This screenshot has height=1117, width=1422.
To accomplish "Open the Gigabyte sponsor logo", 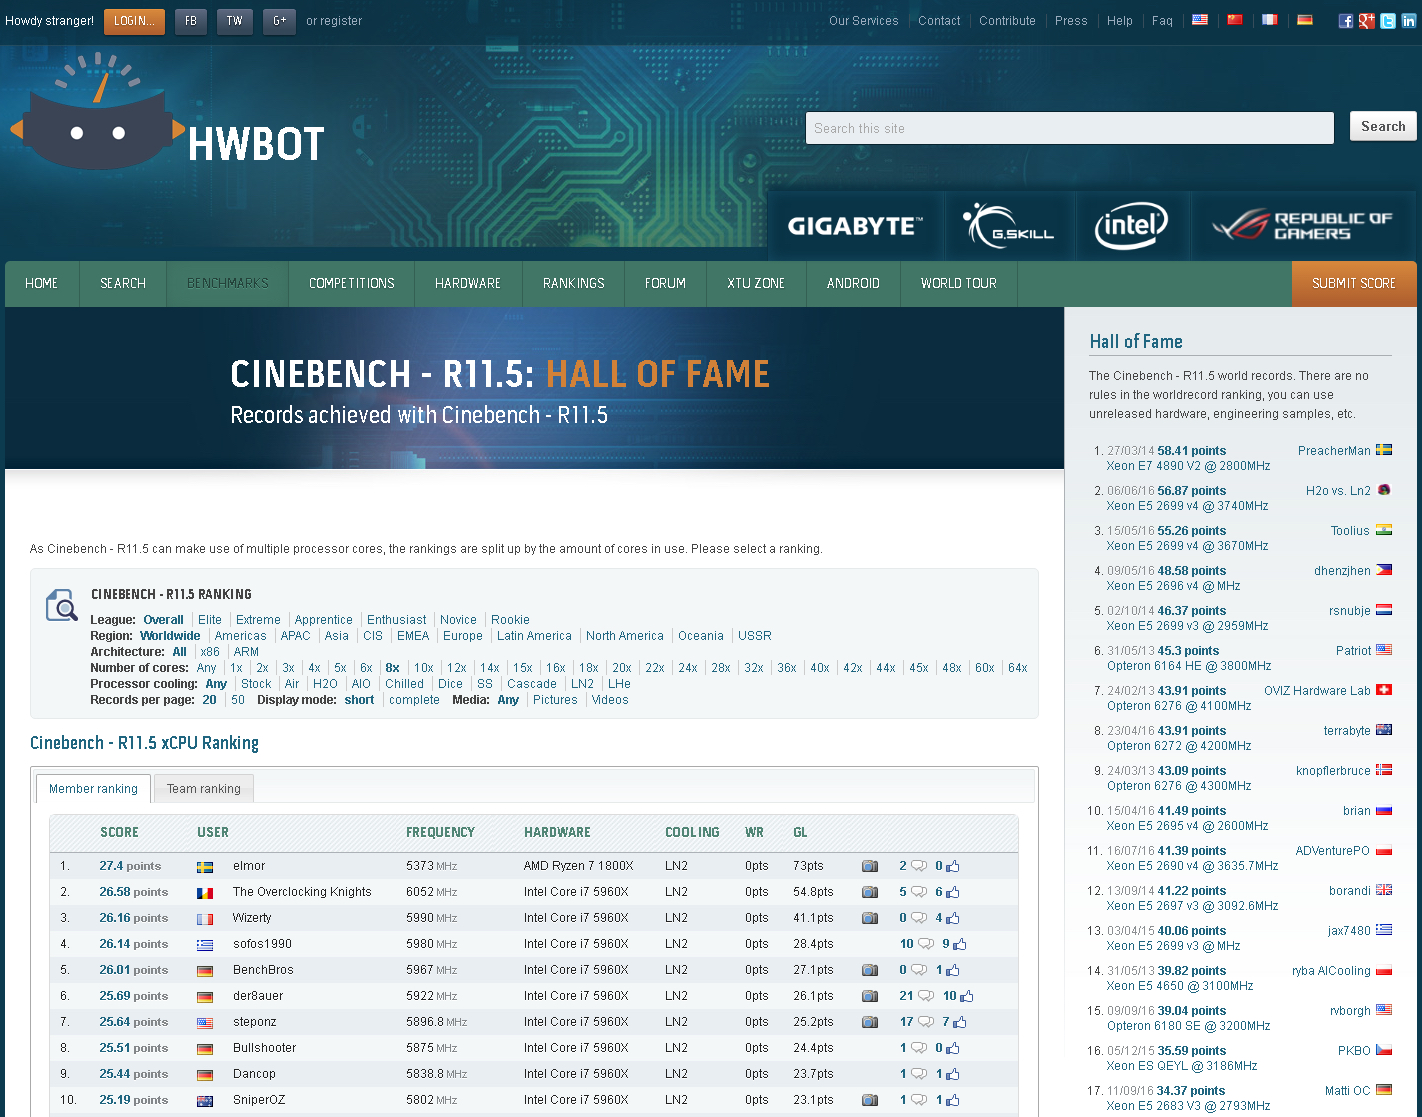I will click(854, 226).
